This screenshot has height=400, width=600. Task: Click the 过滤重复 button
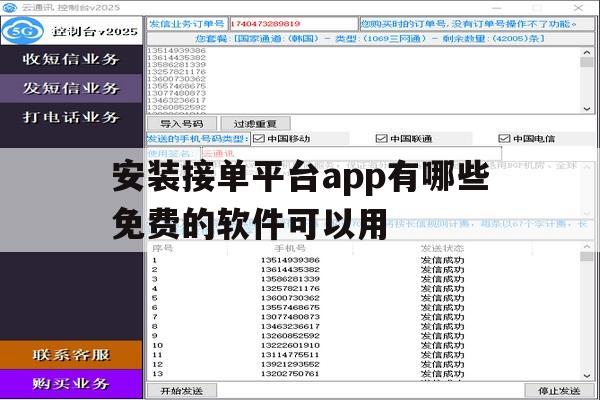[x=255, y=124]
